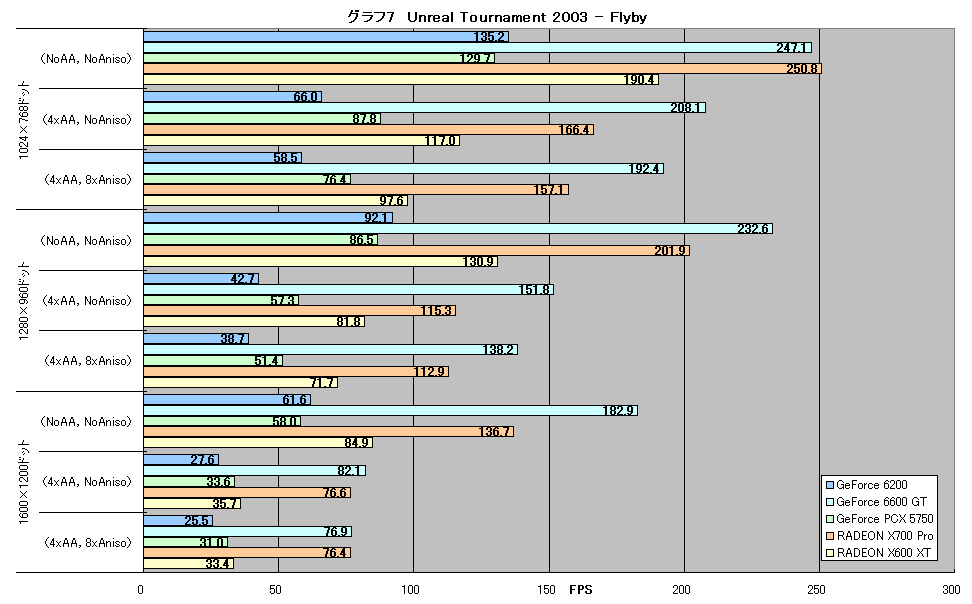
Task: Click the 86.5 bar value label
Action: pyautogui.click(x=361, y=239)
